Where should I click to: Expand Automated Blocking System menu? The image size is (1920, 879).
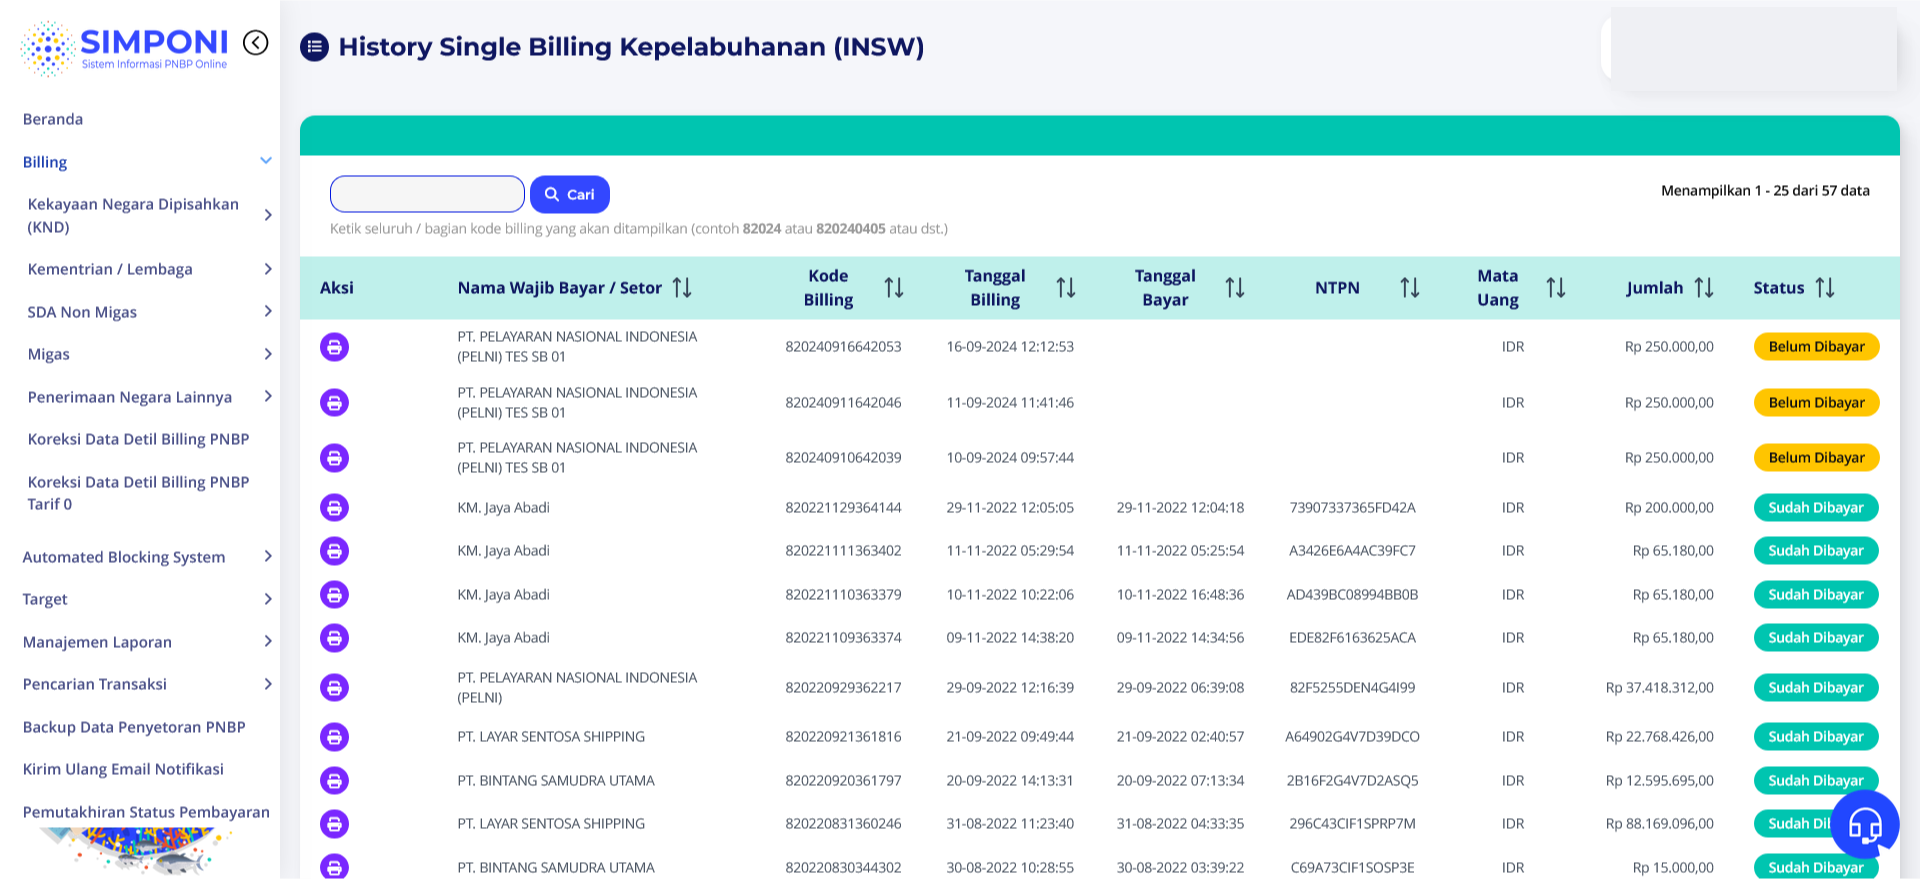pos(268,556)
